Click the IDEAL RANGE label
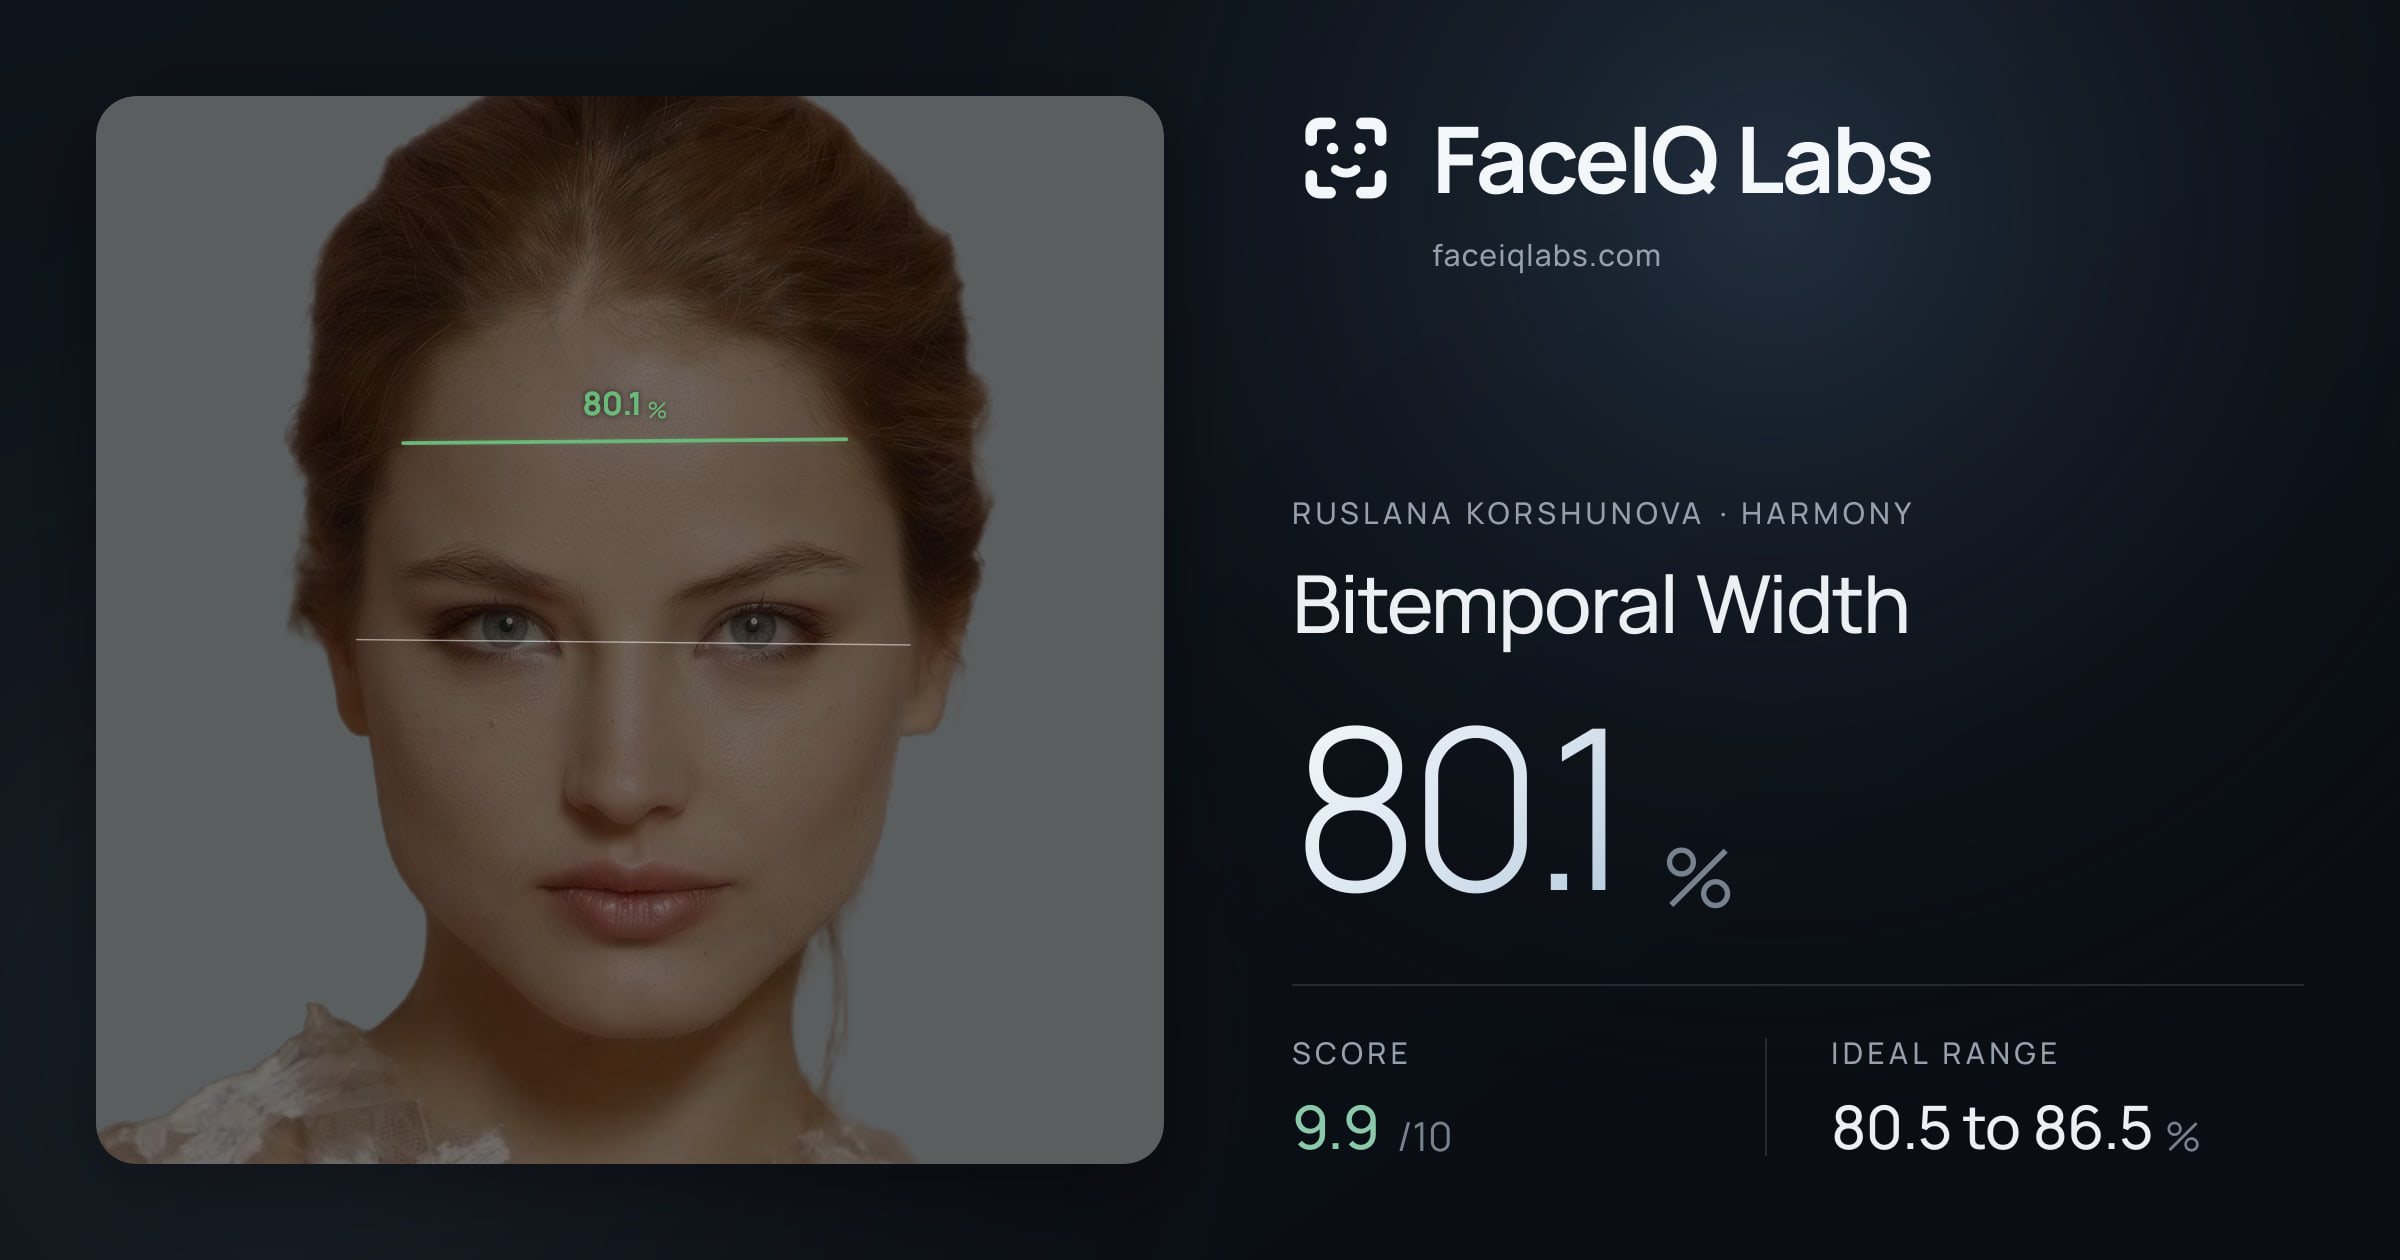The width and height of the screenshot is (2400, 1260). pyautogui.click(x=1944, y=1053)
